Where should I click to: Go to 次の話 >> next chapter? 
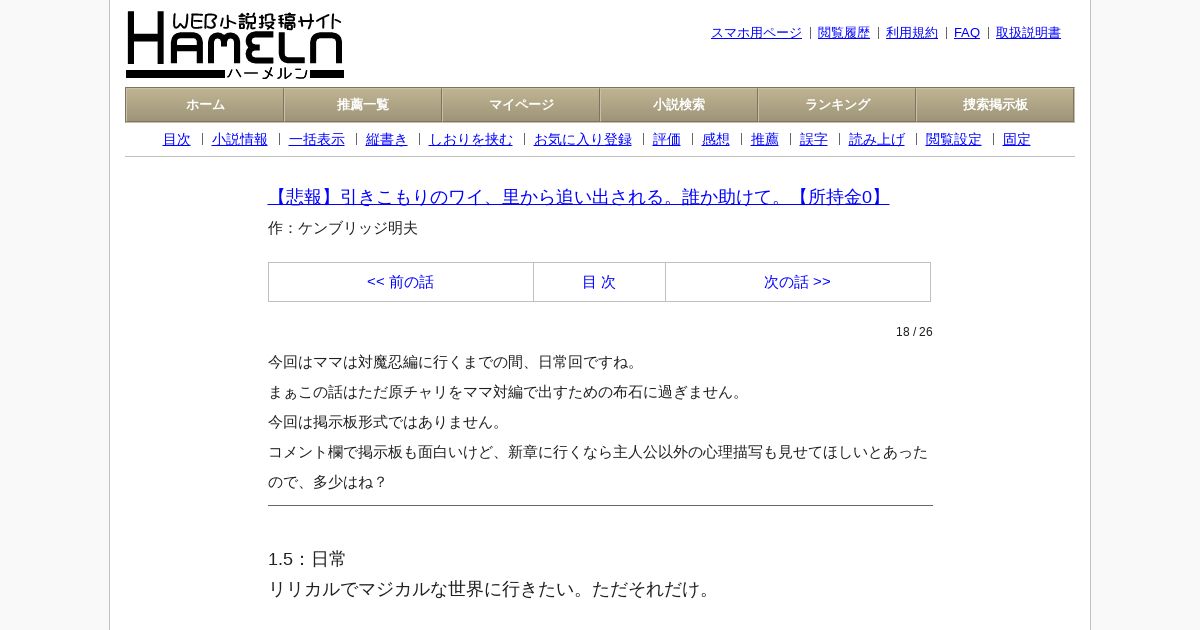click(797, 282)
